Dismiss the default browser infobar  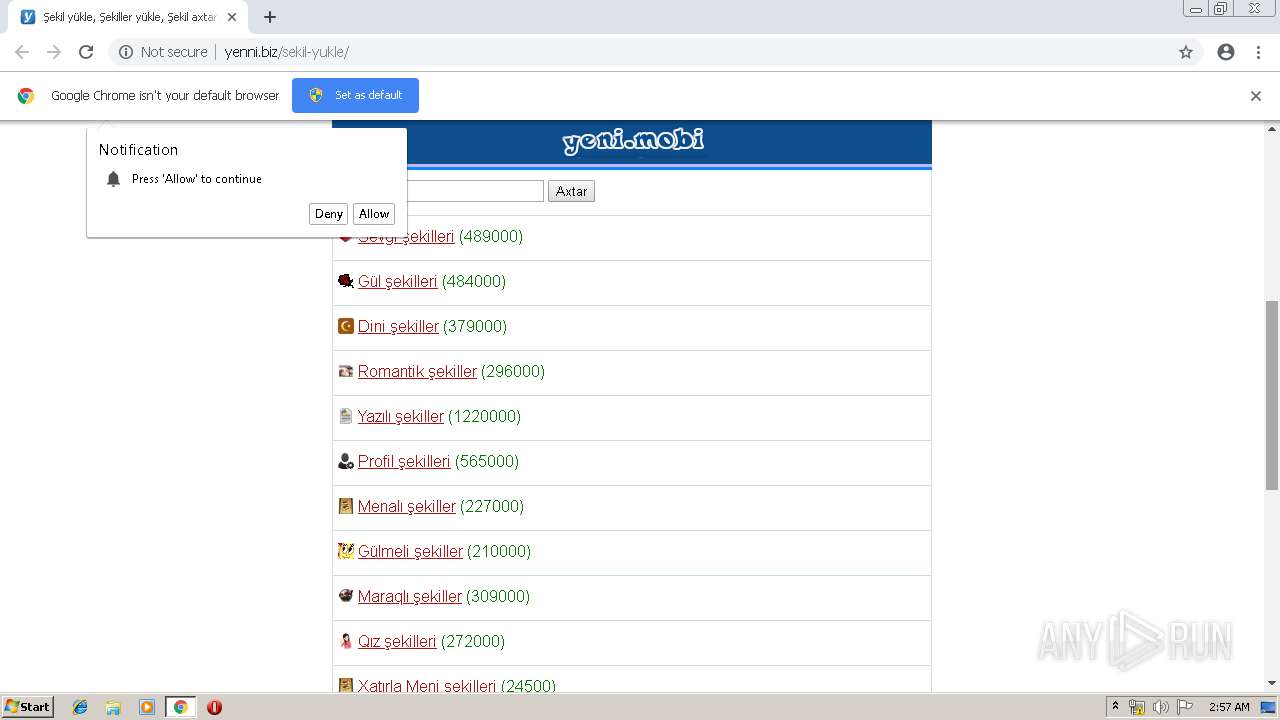pyautogui.click(x=1256, y=96)
